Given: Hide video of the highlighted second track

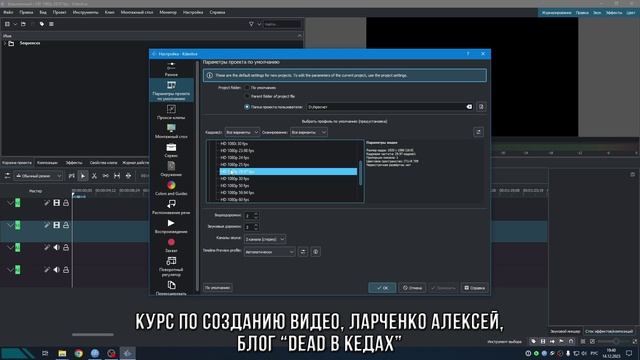Looking at the screenshot, I should [56, 225].
